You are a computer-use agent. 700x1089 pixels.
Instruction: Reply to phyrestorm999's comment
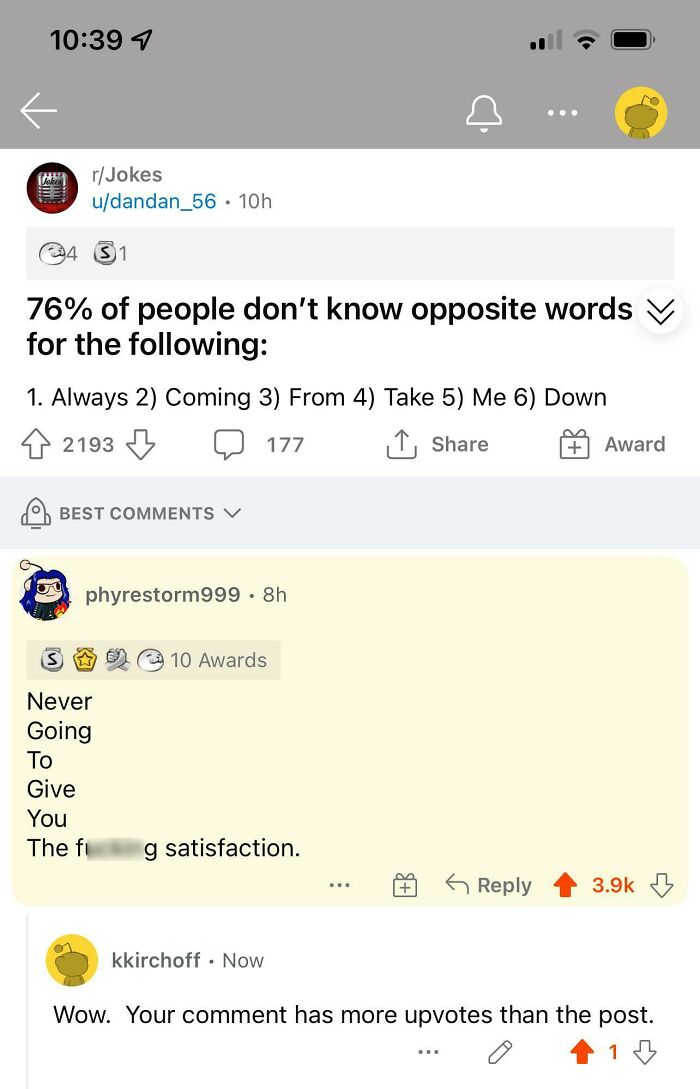[x=488, y=885]
